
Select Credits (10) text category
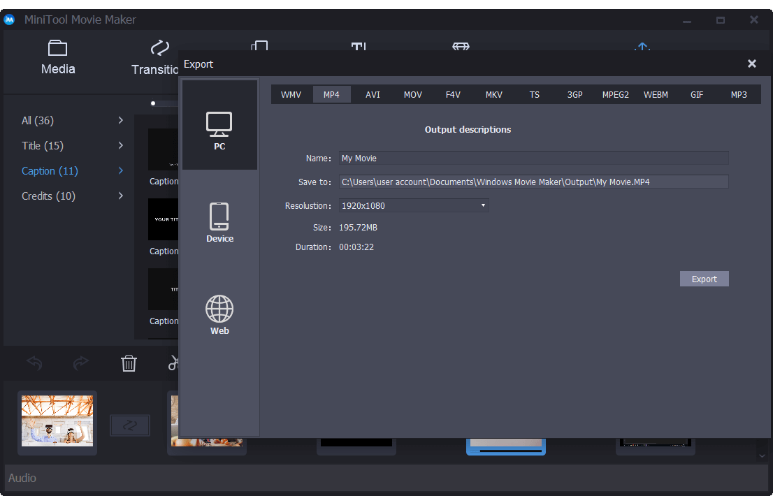[x=48, y=196]
